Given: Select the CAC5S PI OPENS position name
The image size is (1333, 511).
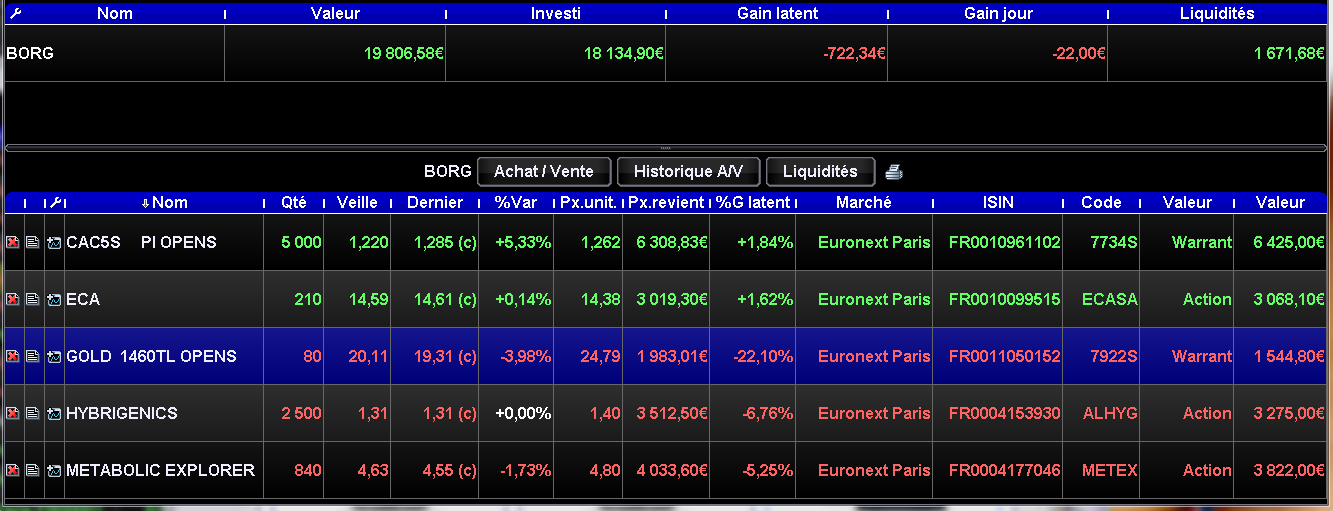Looking at the screenshot, I should click(x=141, y=242).
